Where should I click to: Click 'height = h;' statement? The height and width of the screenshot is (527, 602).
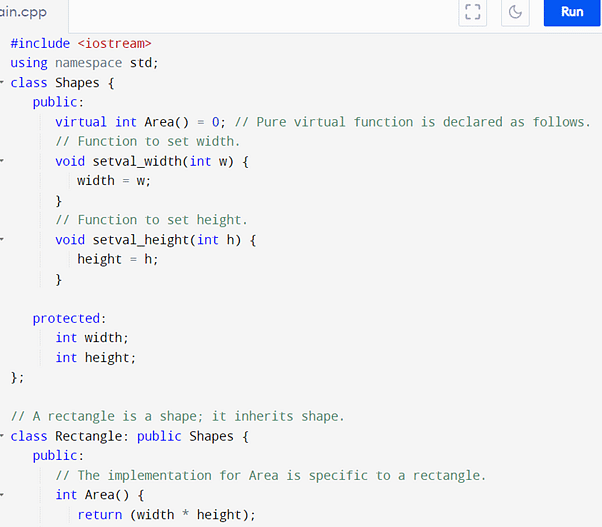[117, 259]
